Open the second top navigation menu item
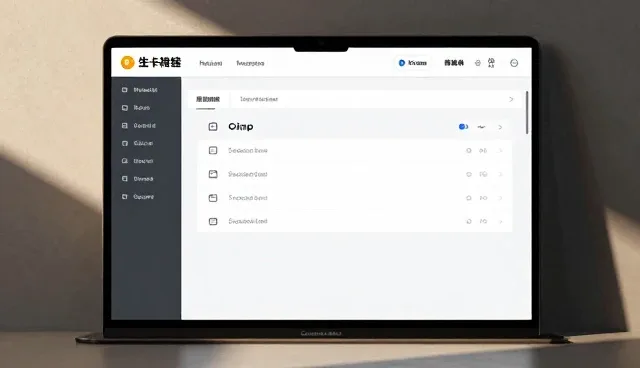The image size is (640, 368). 250,63
